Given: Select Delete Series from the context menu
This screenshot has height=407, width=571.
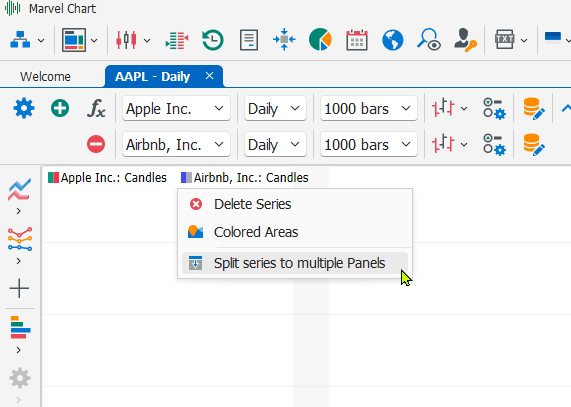Looking at the screenshot, I should coord(295,204).
